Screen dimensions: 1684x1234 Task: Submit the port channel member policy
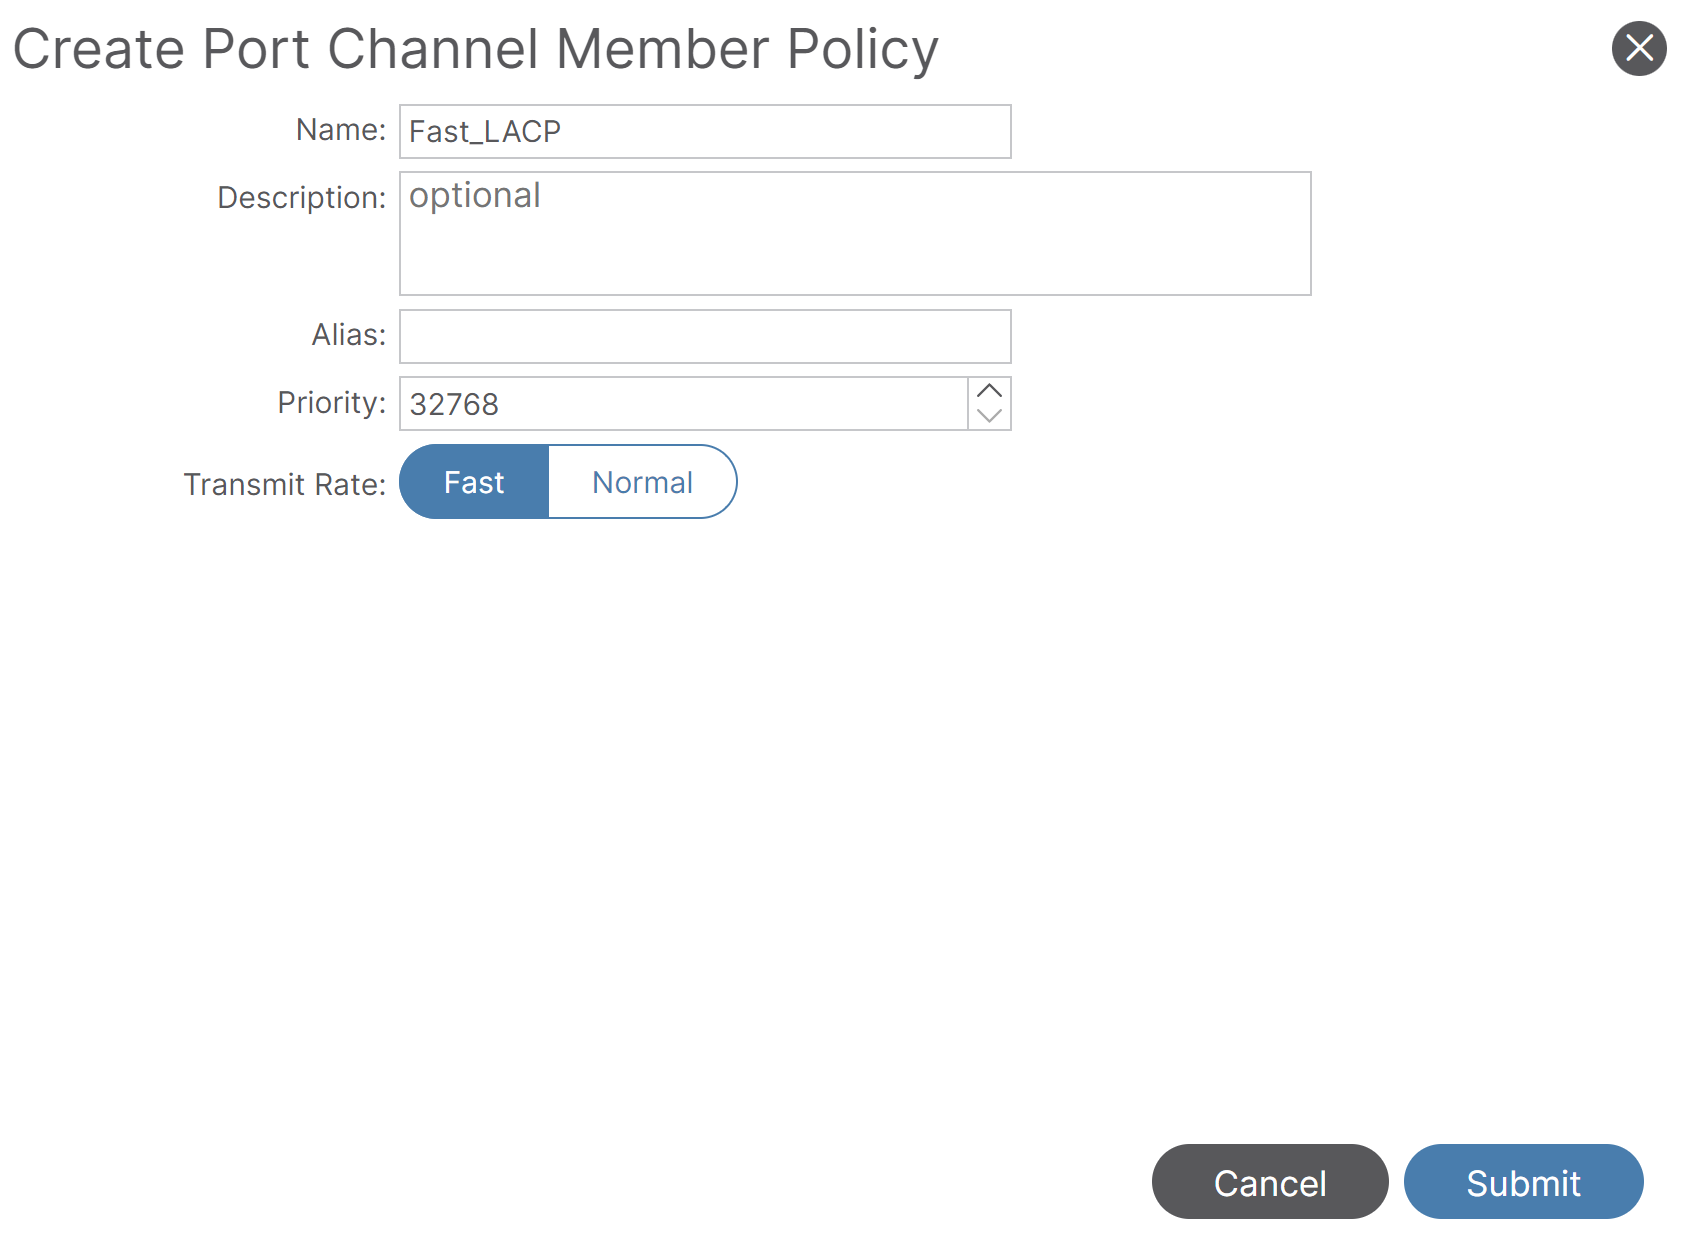pos(1522,1182)
